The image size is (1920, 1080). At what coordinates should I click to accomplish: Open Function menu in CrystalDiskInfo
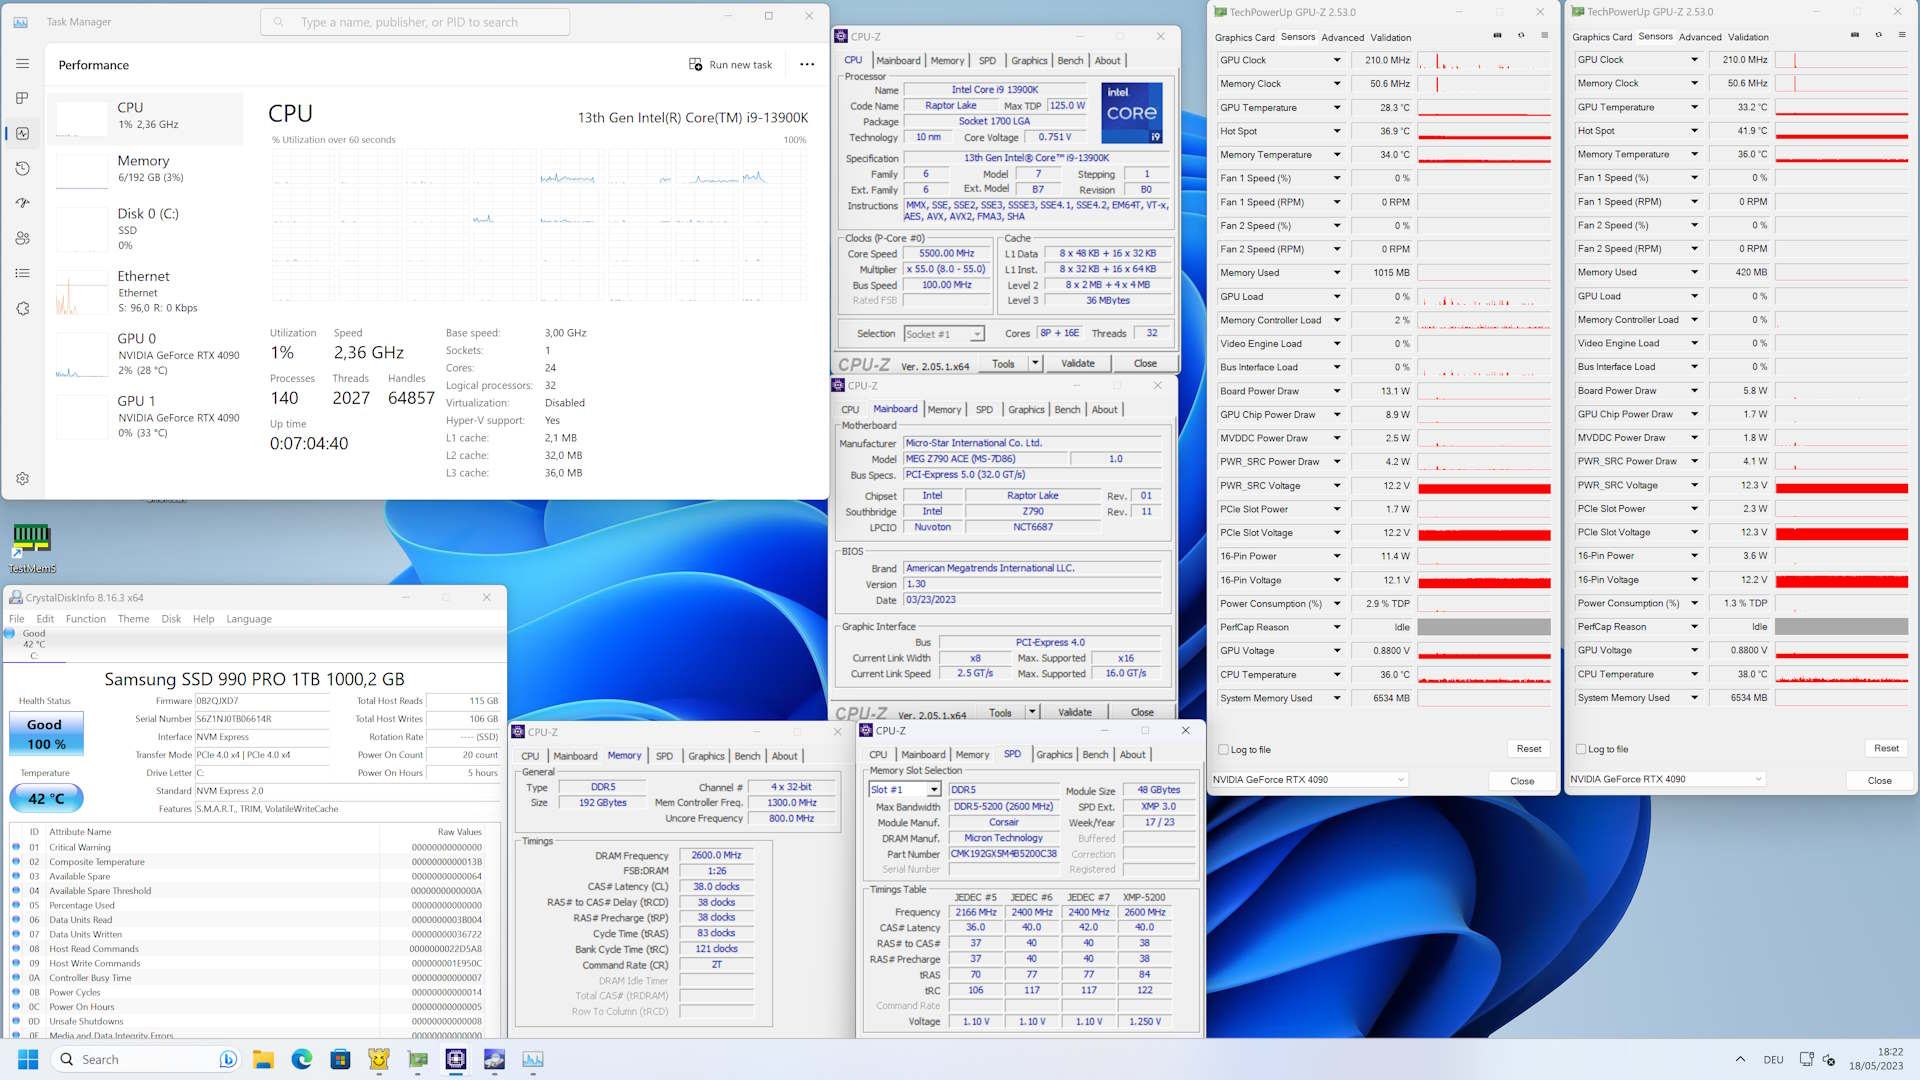coord(86,619)
